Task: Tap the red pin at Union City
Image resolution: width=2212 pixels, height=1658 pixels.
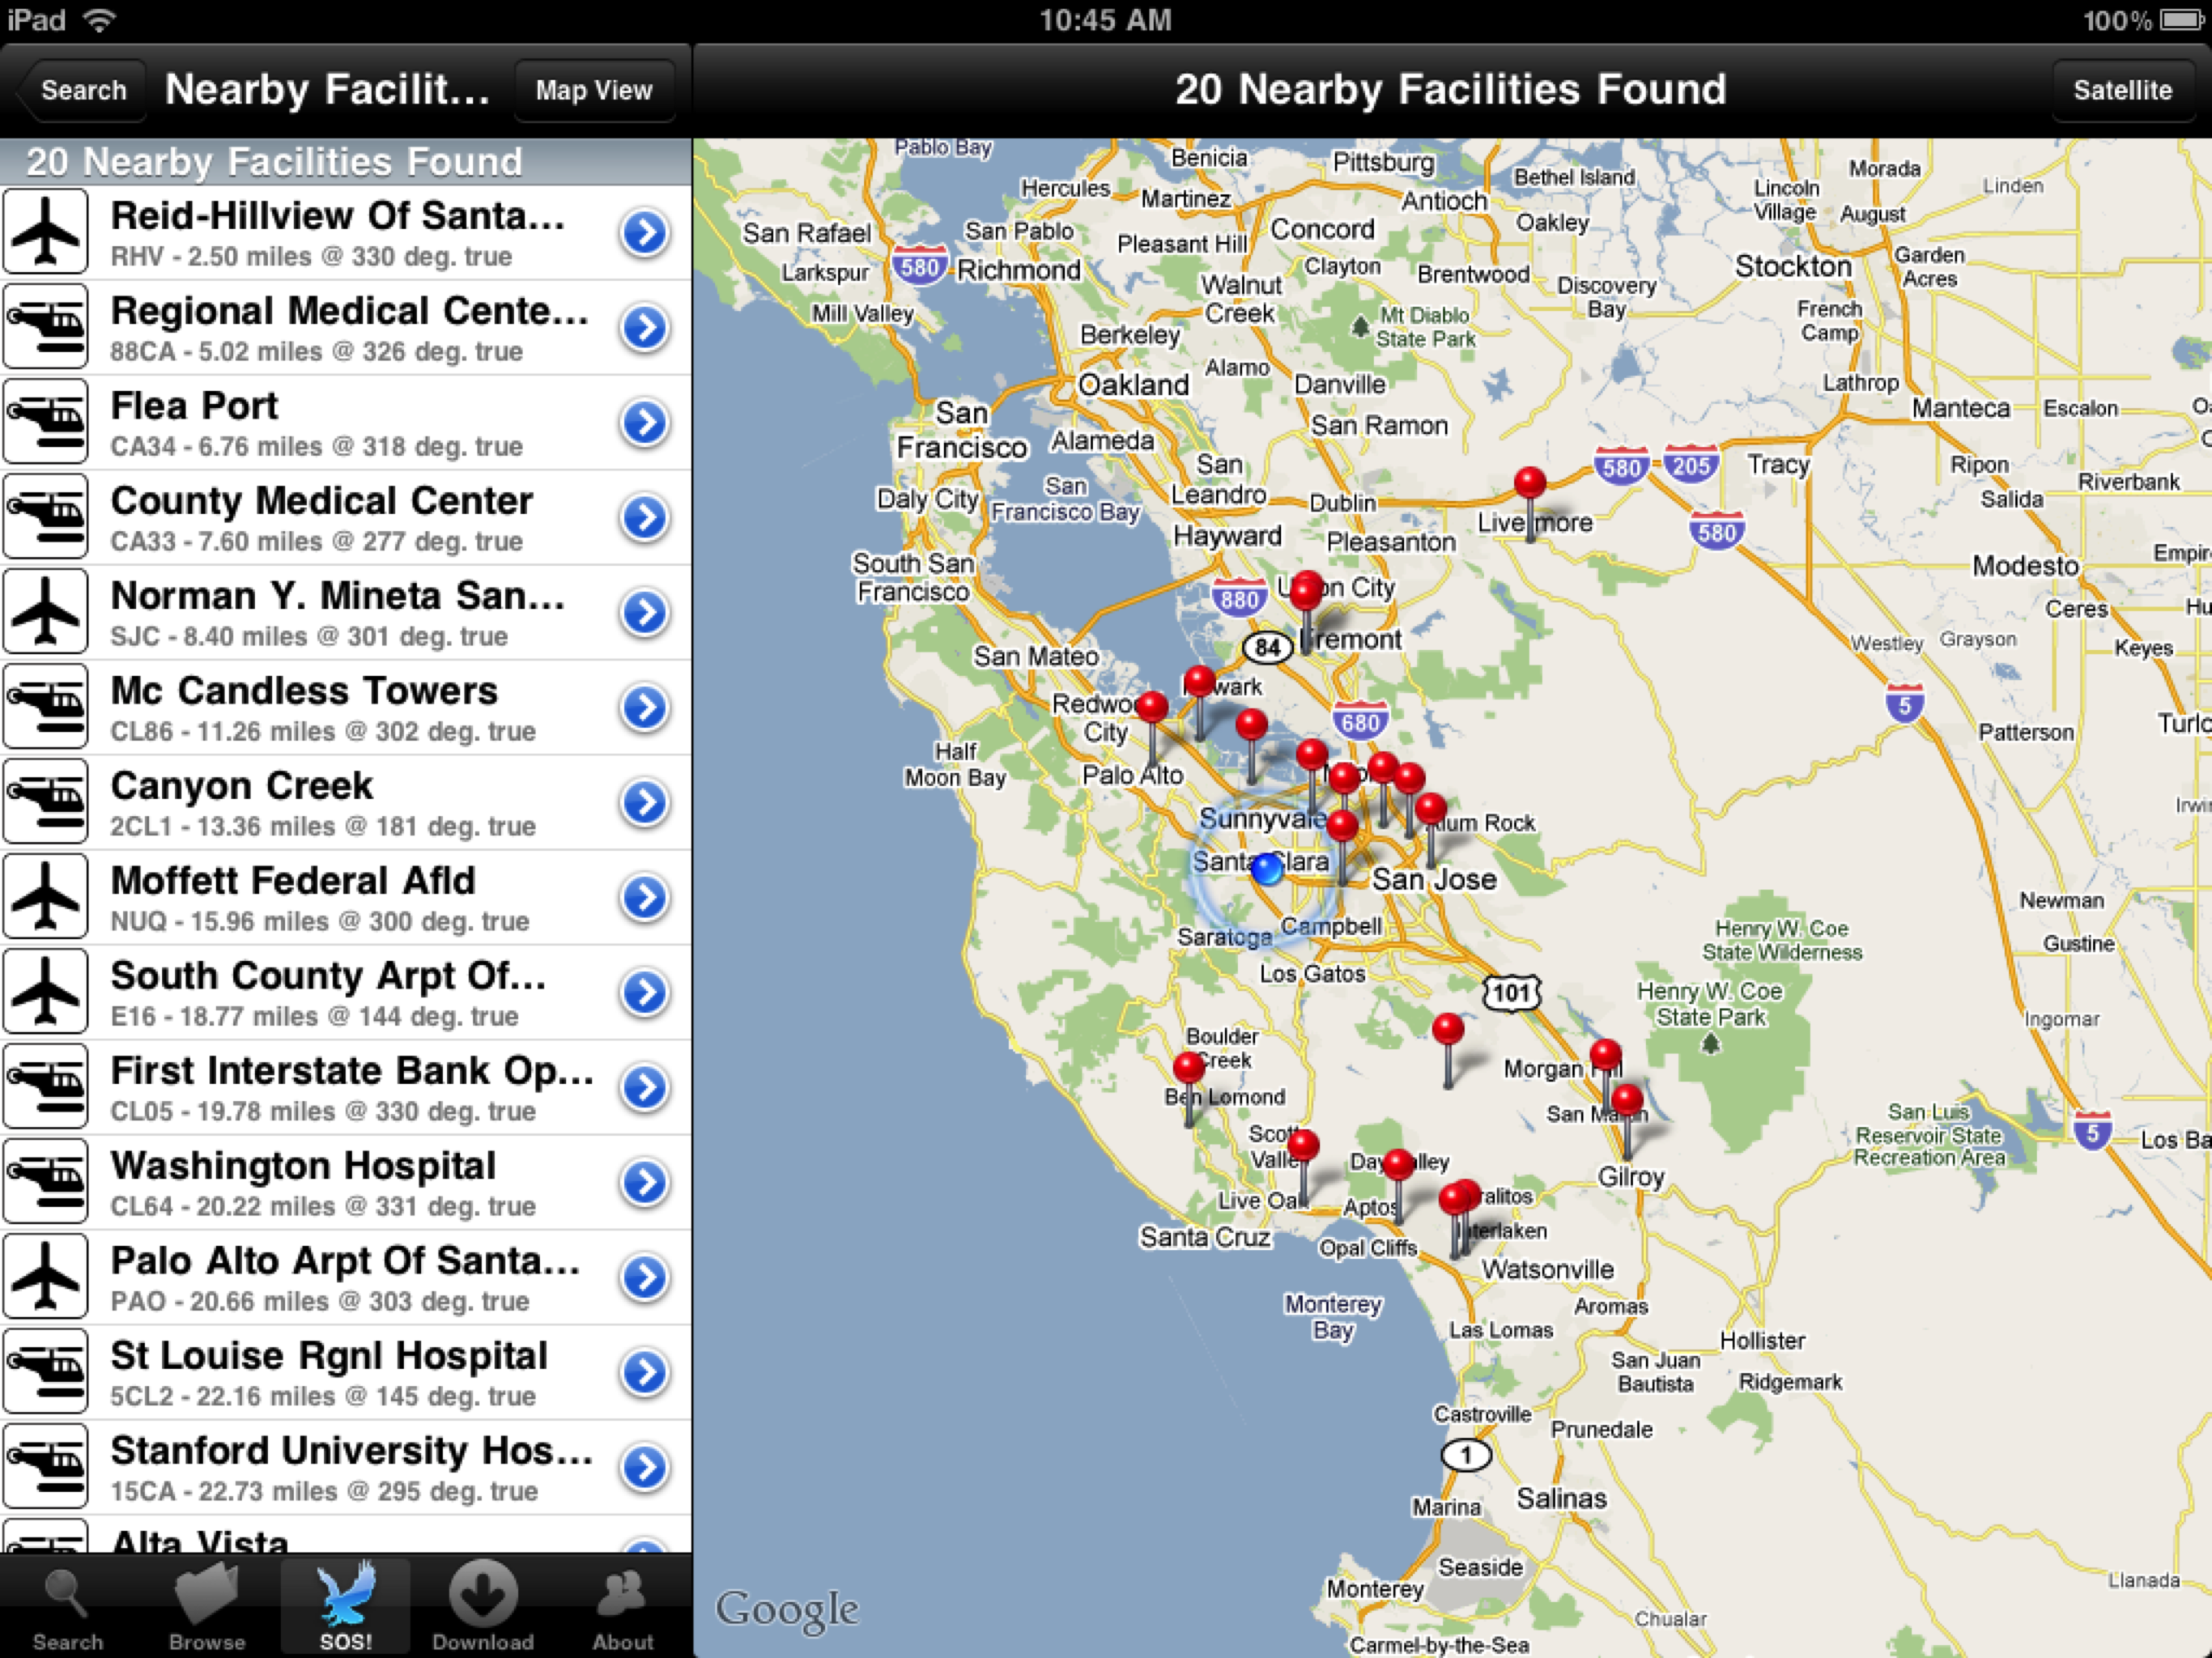Action: tap(1306, 592)
